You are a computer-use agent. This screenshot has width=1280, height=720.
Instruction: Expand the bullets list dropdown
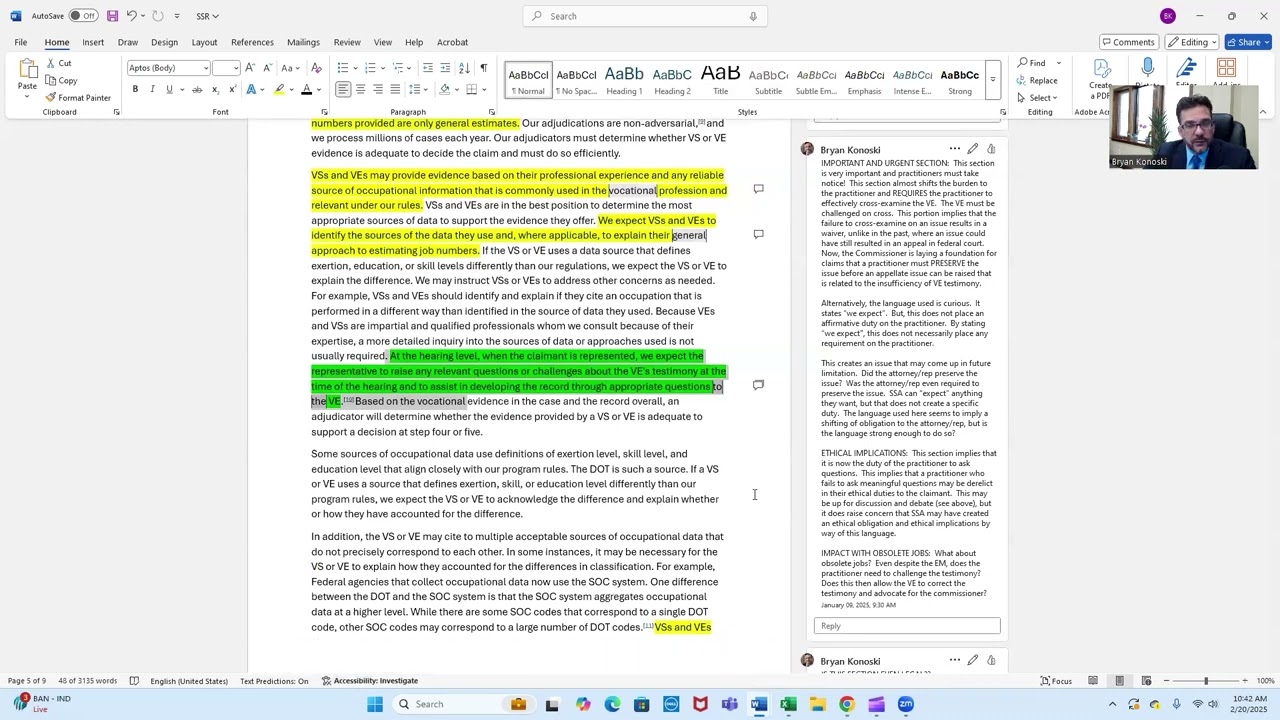tap(353, 68)
